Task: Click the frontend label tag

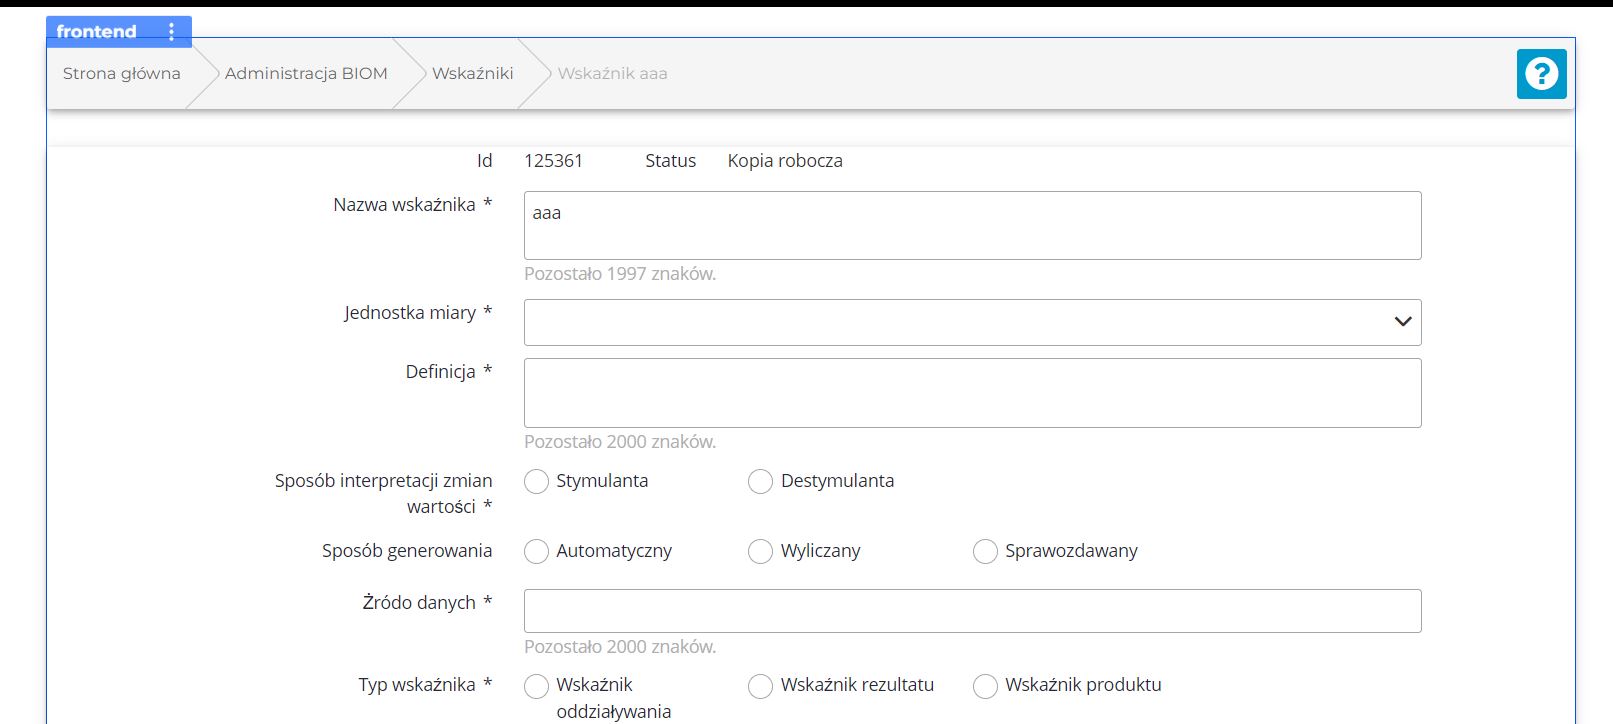Action: click(97, 32)
